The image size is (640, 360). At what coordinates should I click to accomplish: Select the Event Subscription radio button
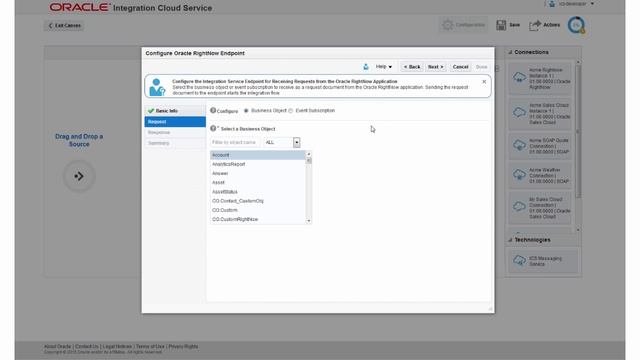pyautogui.click(x=291, y=111)
